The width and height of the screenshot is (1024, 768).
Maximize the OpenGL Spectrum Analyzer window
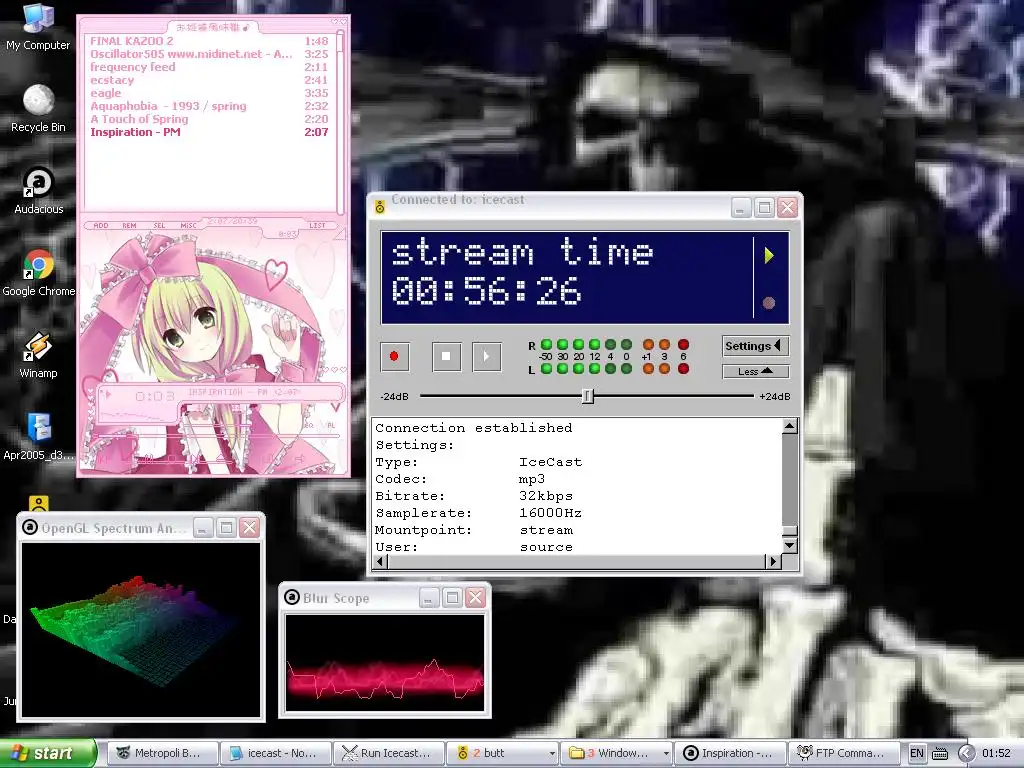tap(226, 528)
